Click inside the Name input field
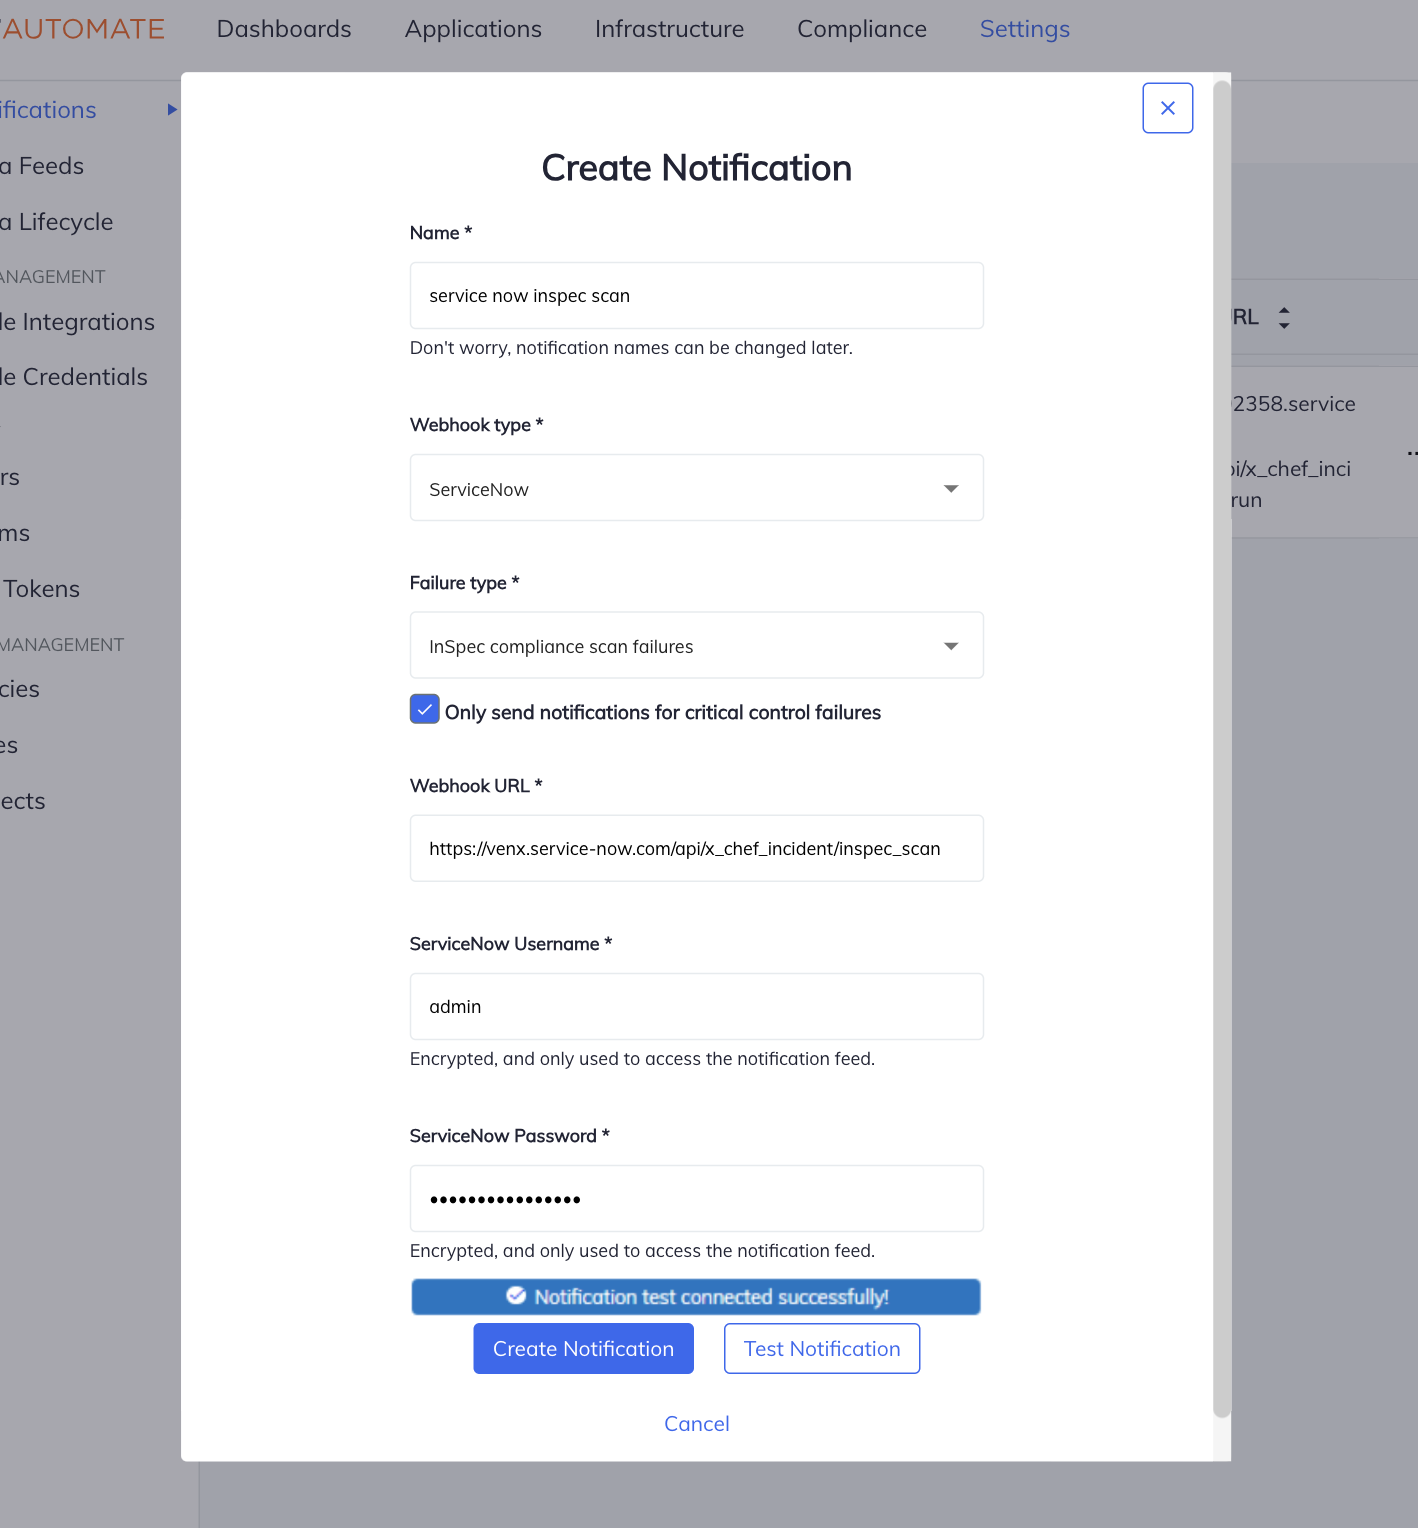This screenshot has height=1528, width=1418. (x=696, y=295)
